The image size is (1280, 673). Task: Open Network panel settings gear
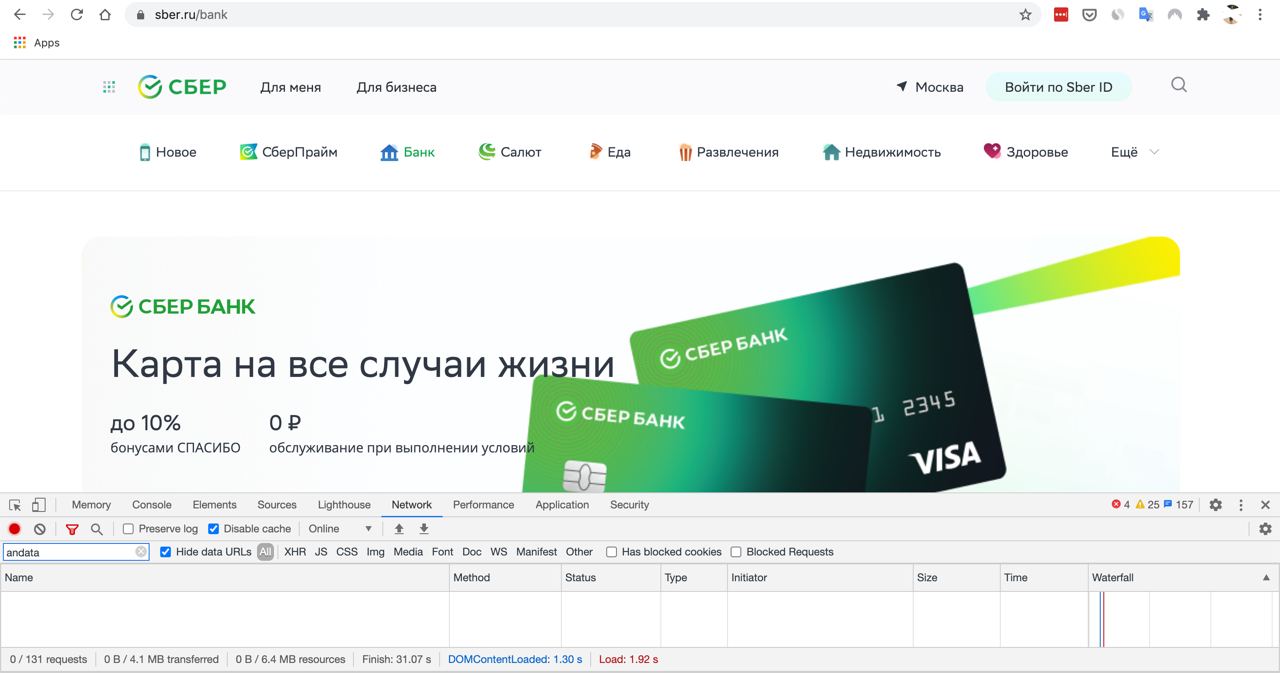tap(1265, 529)
